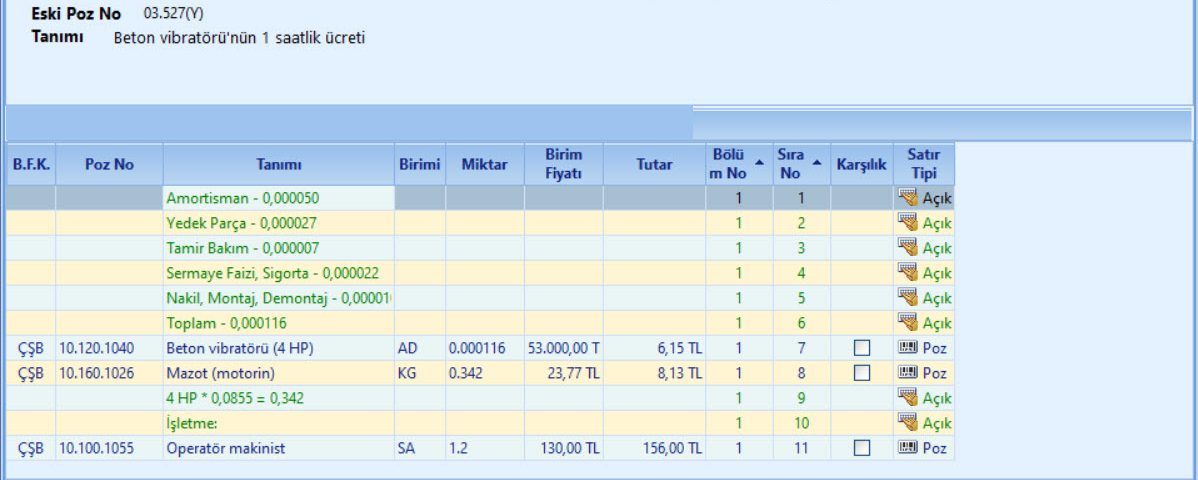Select the Tutar column header

654,165
